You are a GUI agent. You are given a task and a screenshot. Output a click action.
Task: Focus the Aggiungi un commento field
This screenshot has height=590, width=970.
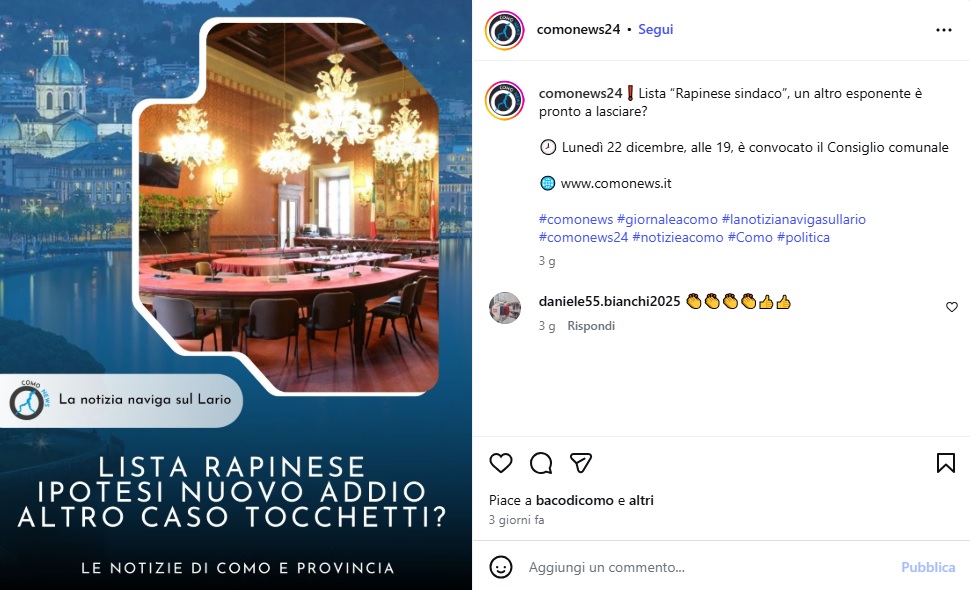705,567
